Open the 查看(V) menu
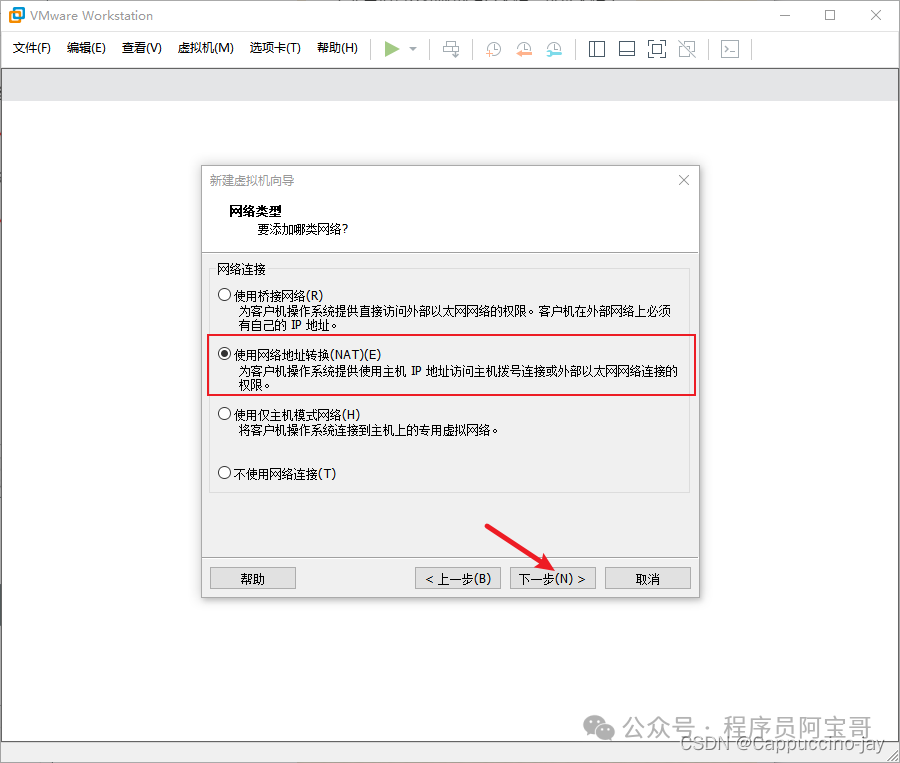The image size is (900, 763). point(142,48)
